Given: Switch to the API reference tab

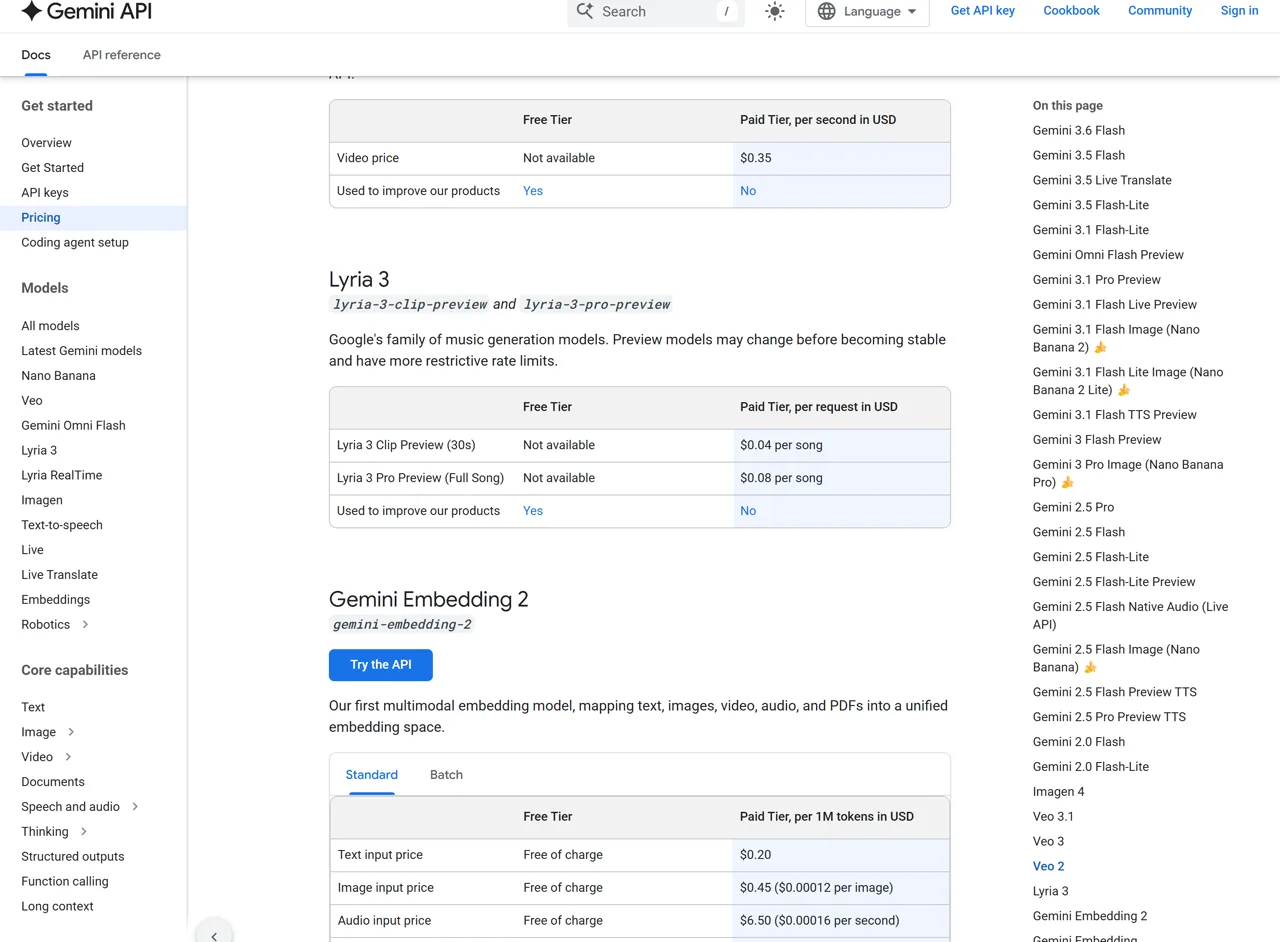Looking at the screenshot, I should coord(122,55).
